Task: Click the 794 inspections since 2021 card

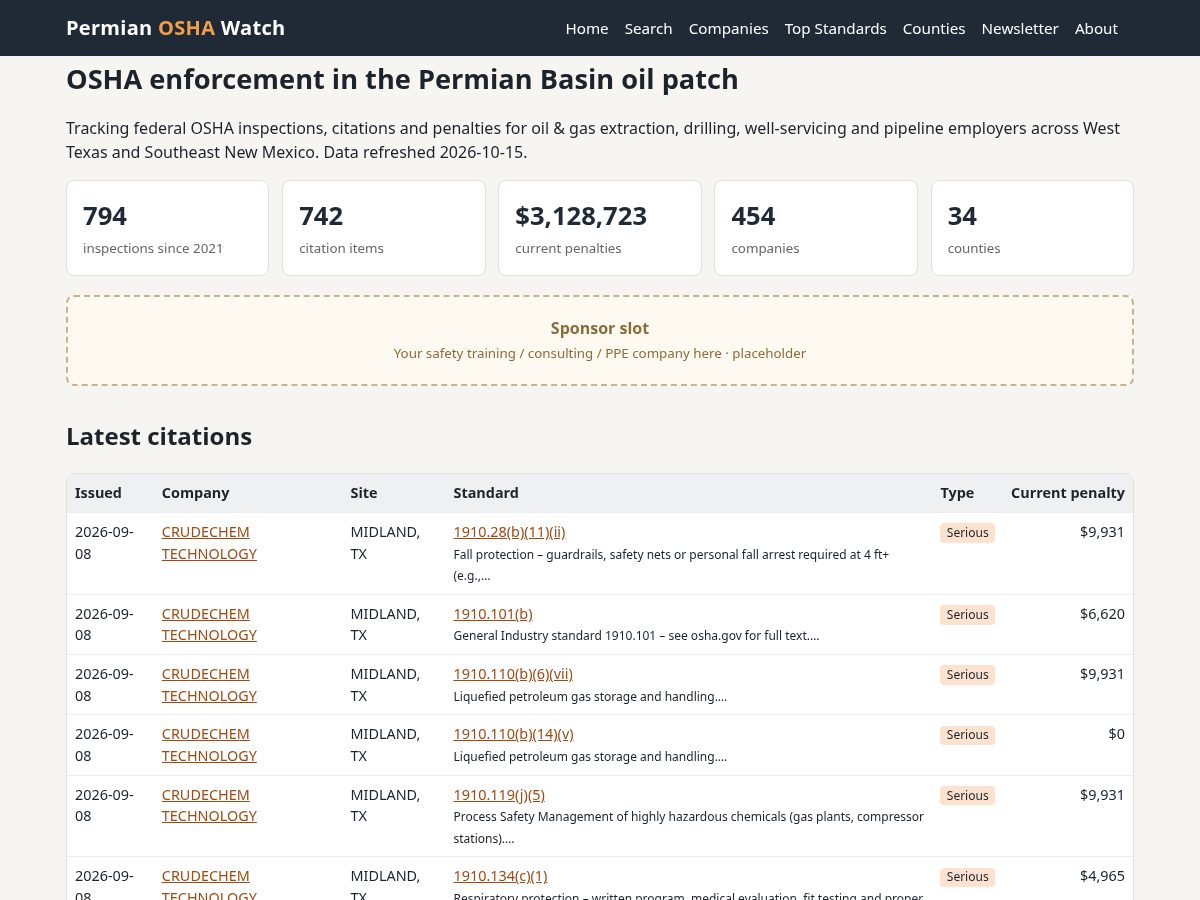Action: tap(167, 228)
